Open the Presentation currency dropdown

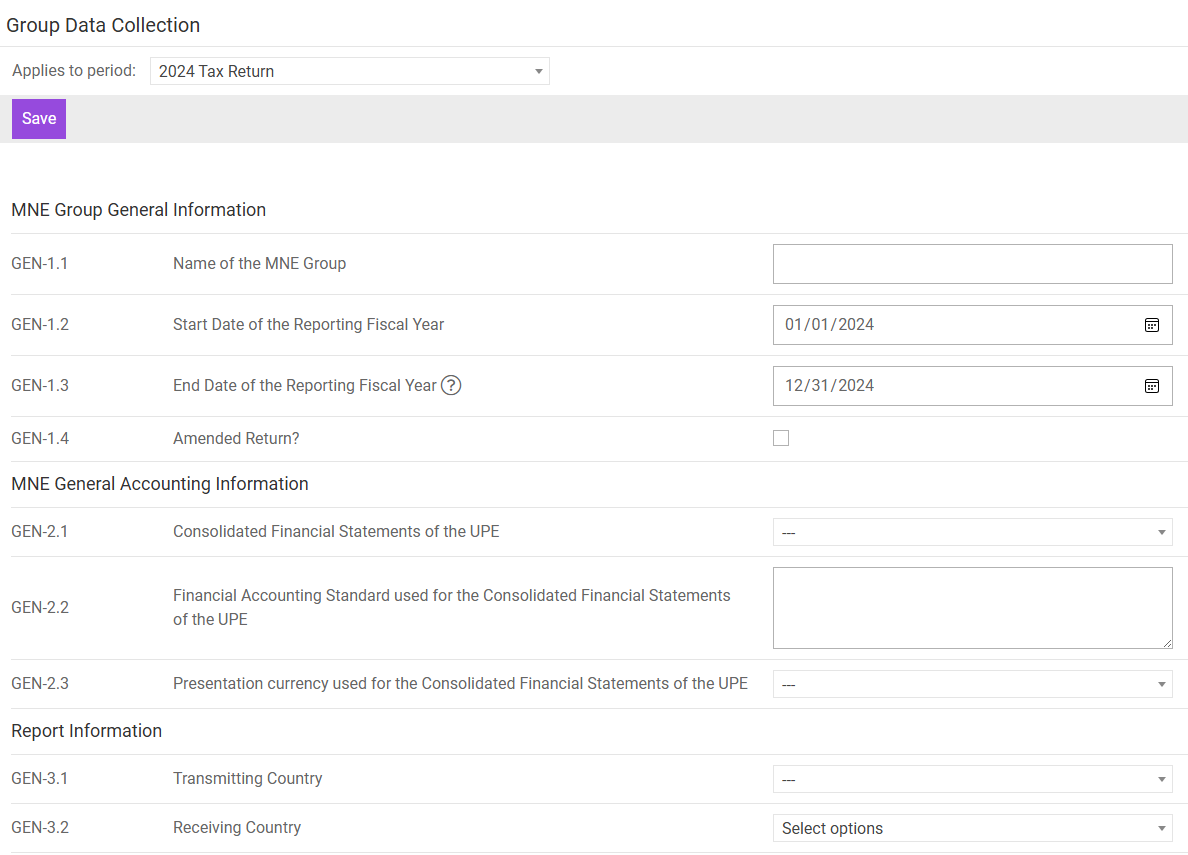[972, 684]
